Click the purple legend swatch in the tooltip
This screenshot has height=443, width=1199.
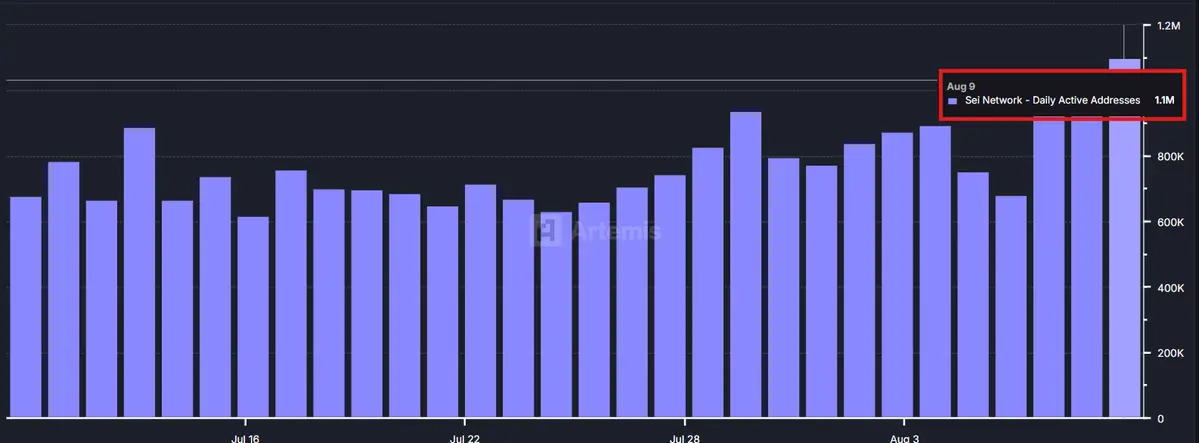pos(952,101)
